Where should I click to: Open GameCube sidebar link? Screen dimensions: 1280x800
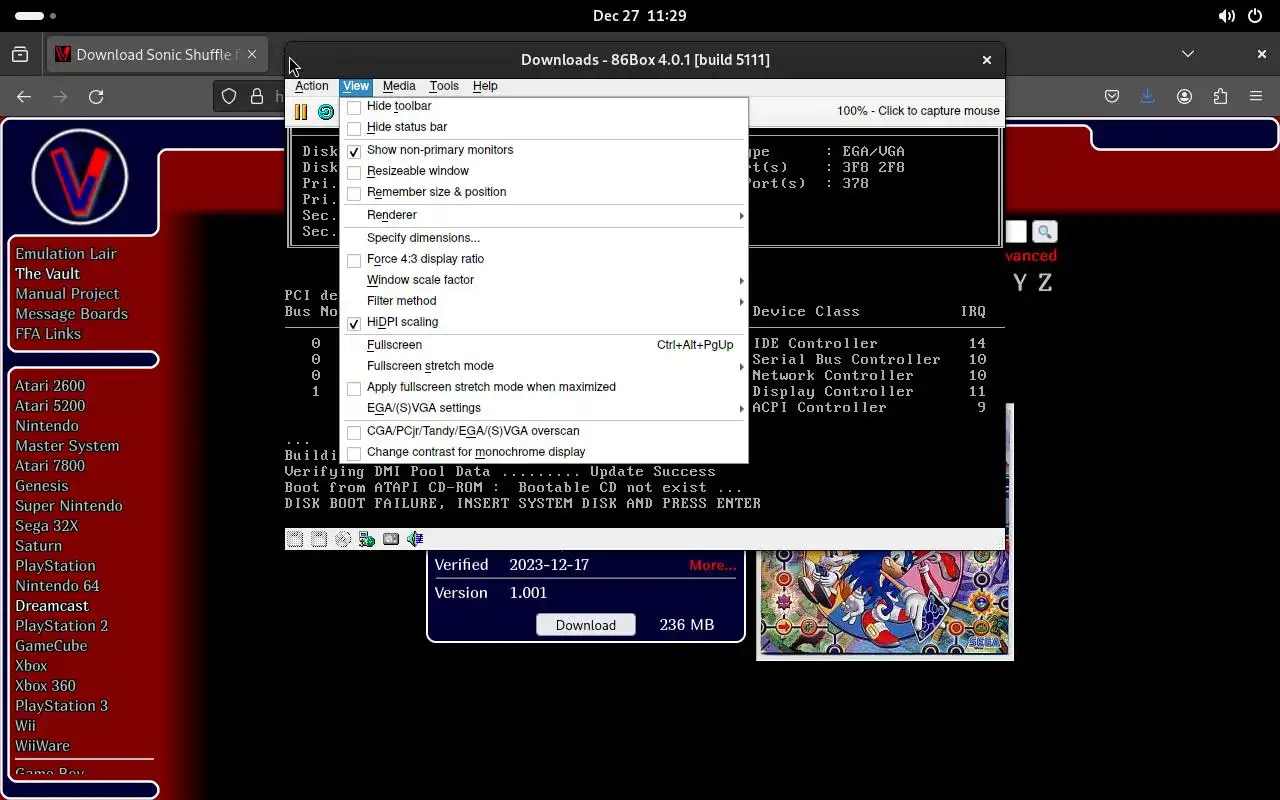pyautogui.click(x=51, y=646)
